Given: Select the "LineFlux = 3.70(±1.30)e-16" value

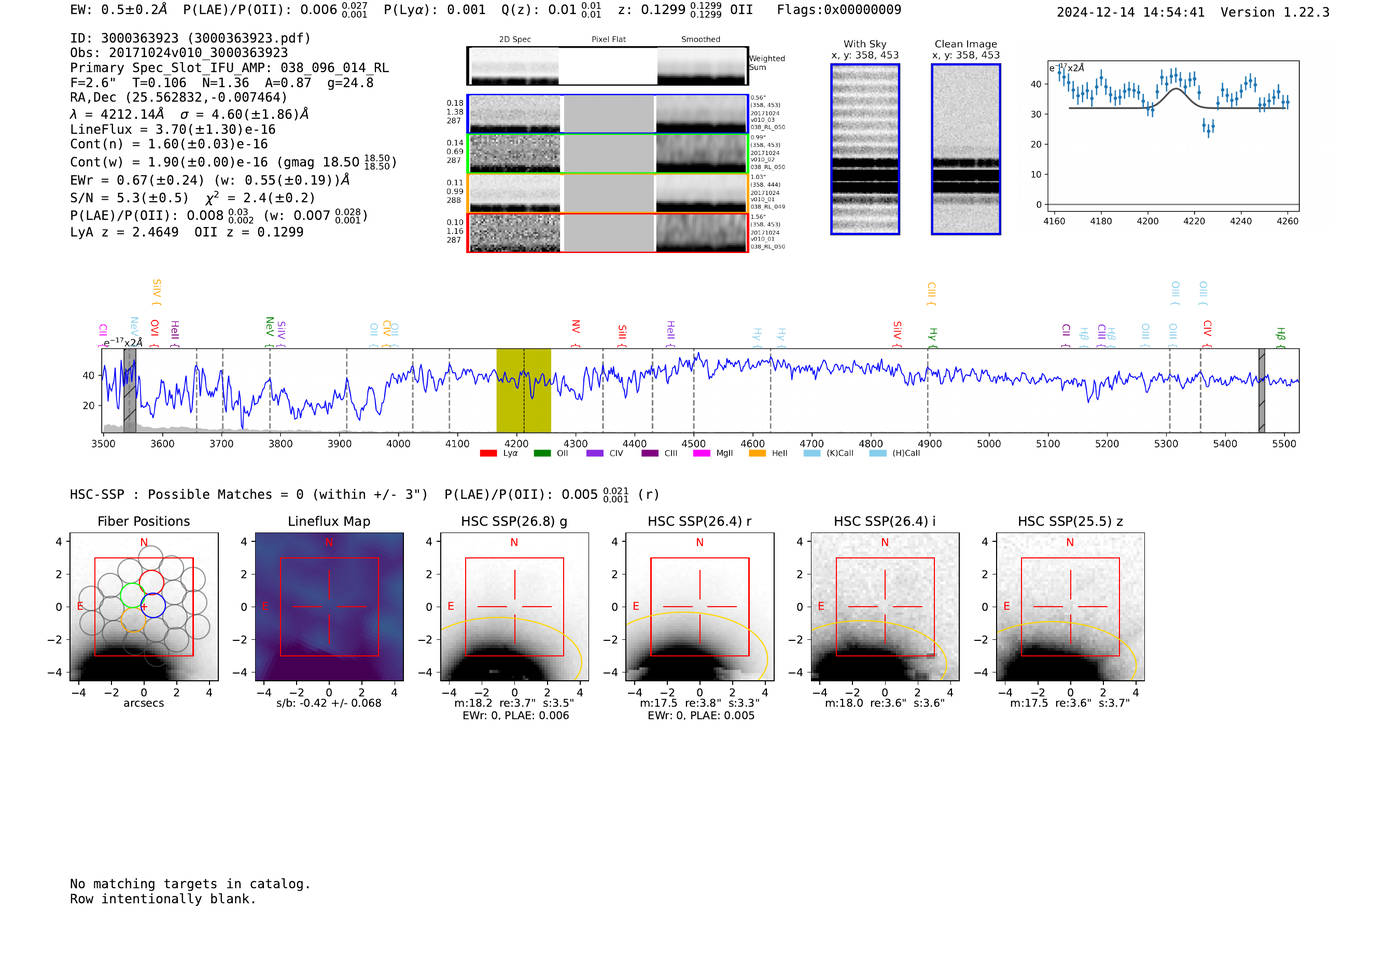Looking at the screenshot, I should point(173,129).
